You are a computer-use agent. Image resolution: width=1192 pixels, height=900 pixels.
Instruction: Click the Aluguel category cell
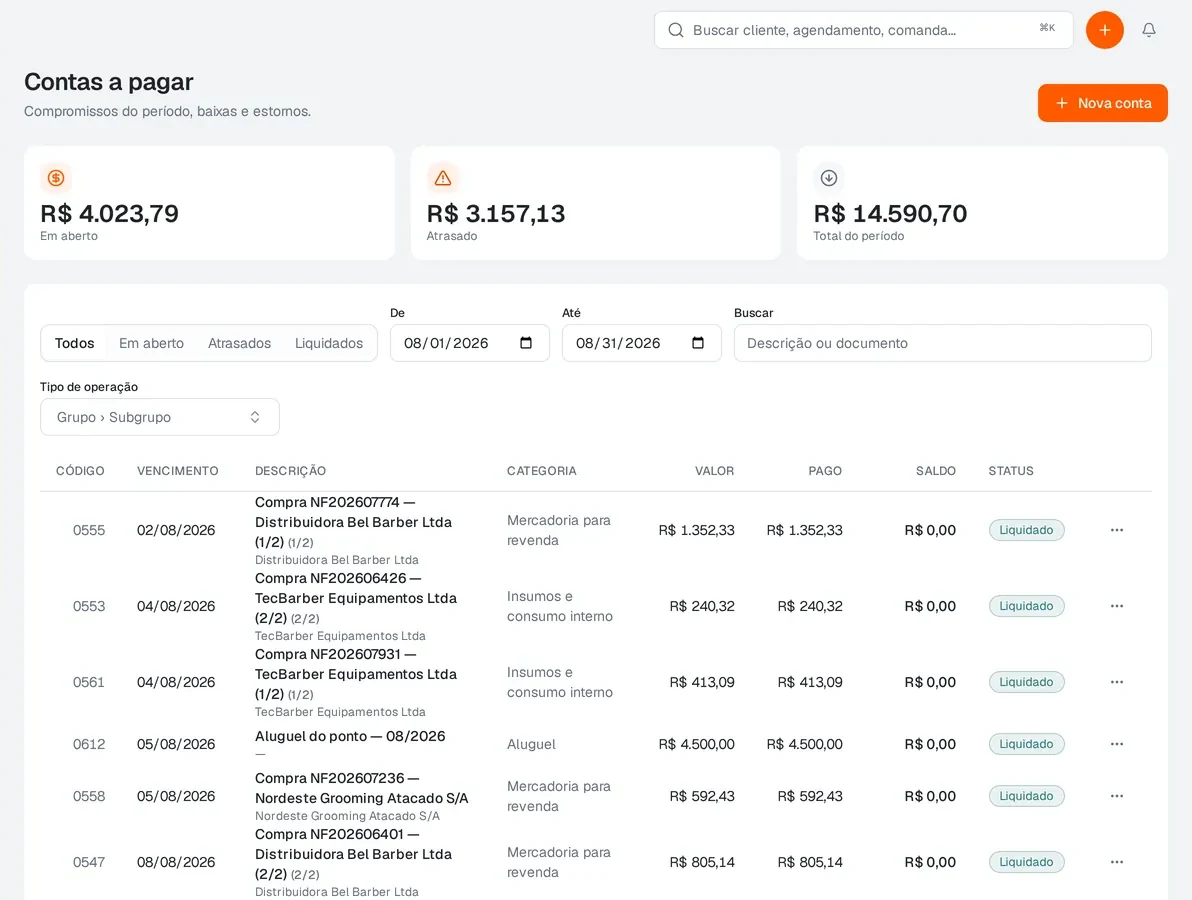[x=531, y=744]
